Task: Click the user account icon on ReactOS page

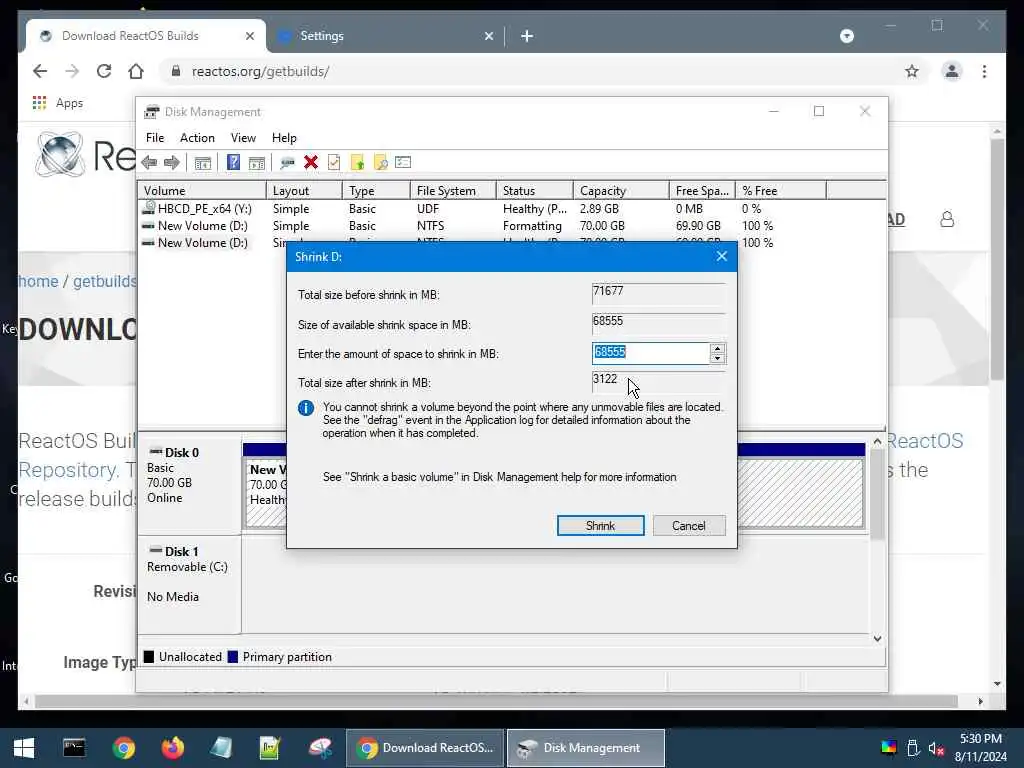Action: click(947, 219)
